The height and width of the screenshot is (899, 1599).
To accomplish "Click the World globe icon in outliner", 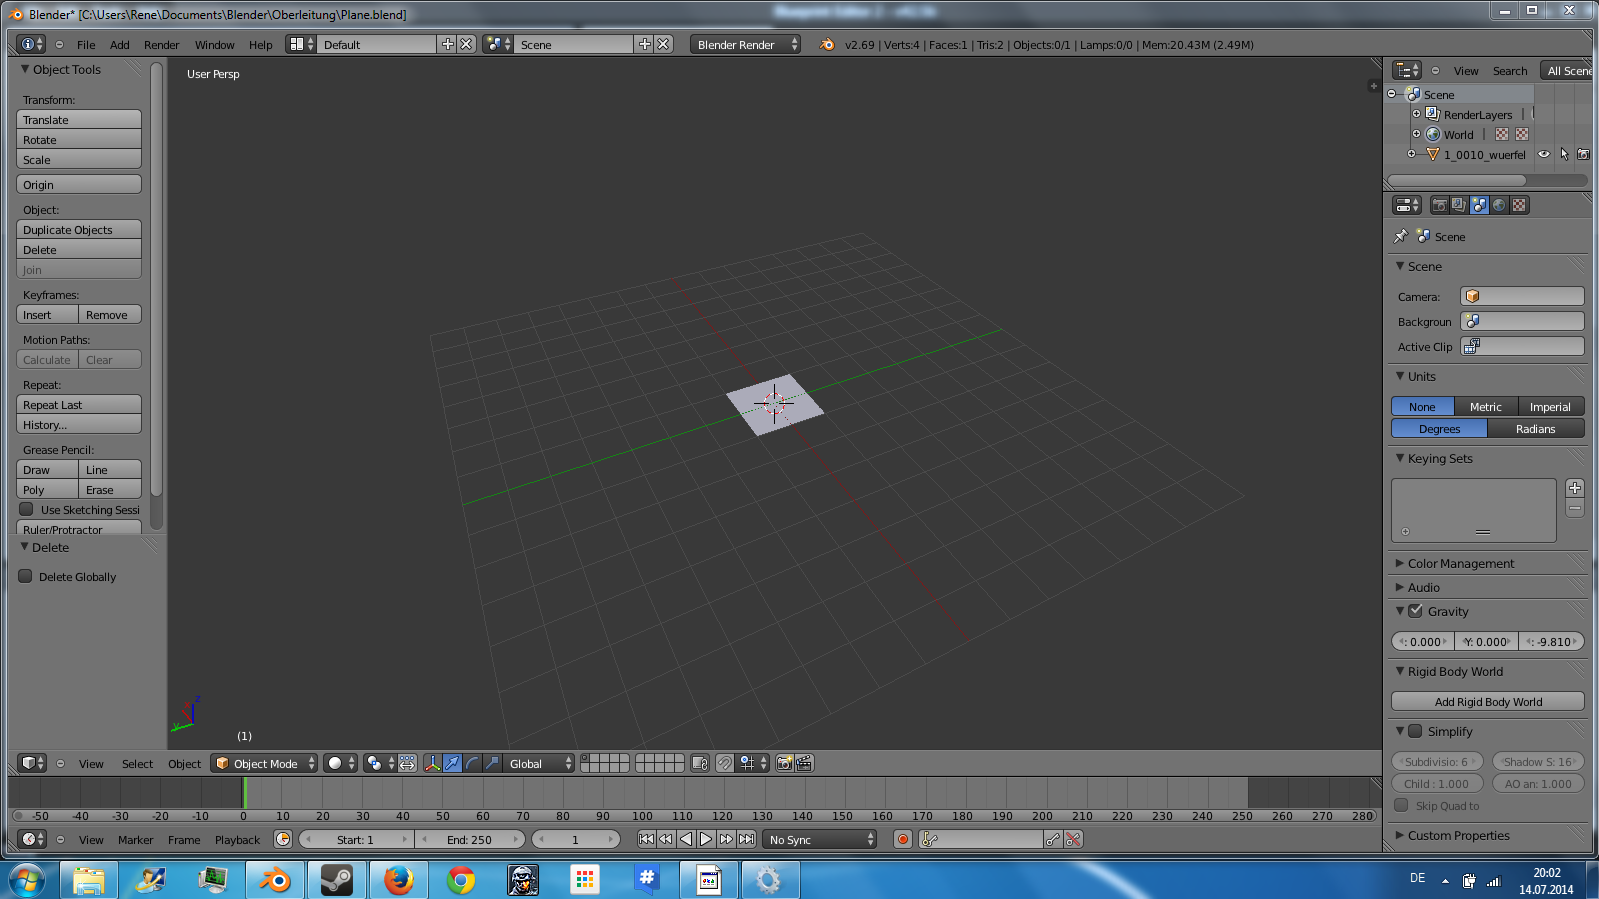I will point(1432,134).
